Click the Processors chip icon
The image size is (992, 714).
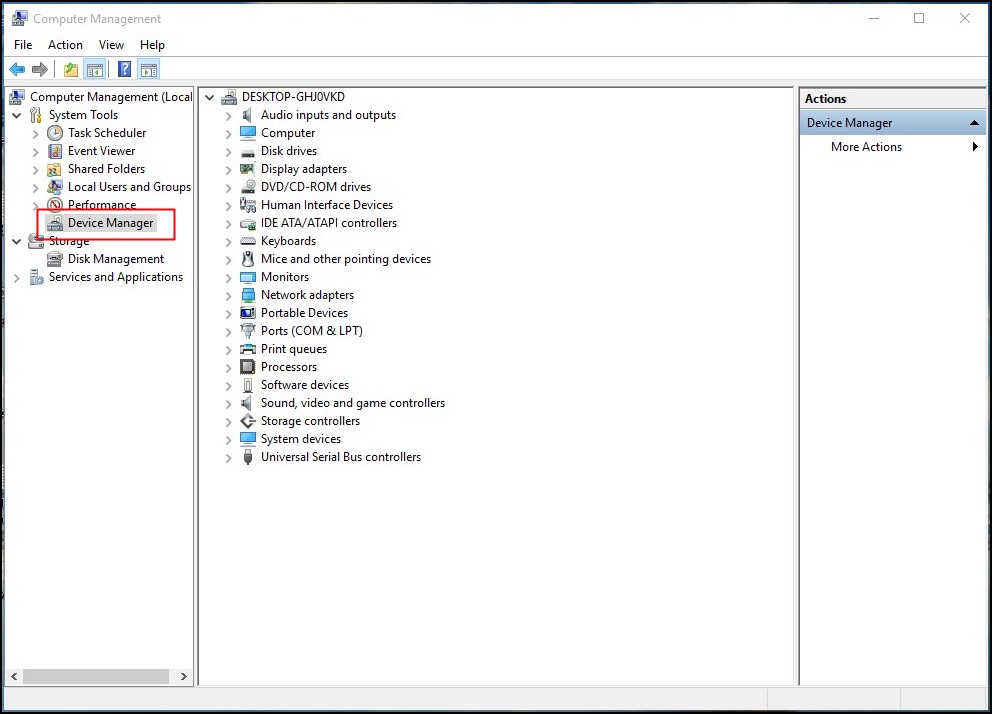click(247, 367)
